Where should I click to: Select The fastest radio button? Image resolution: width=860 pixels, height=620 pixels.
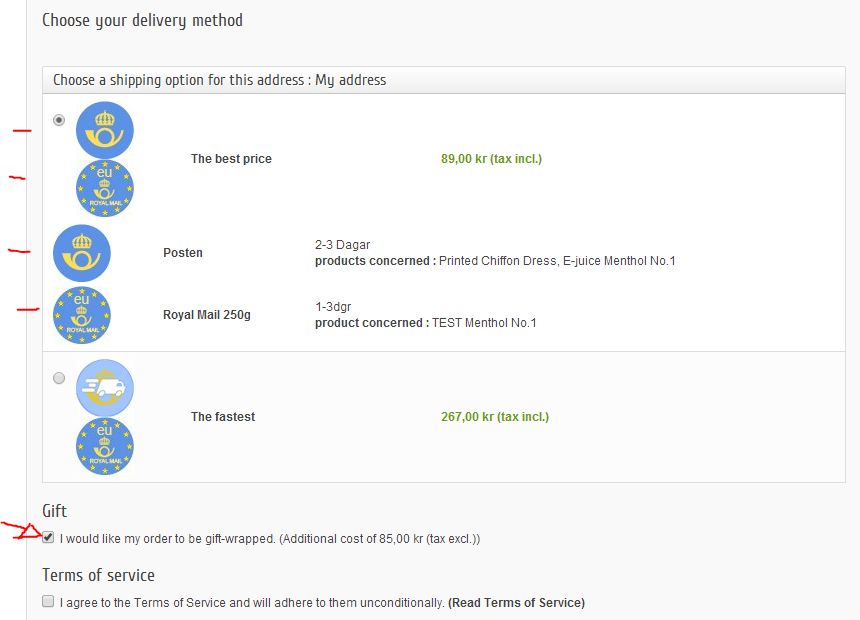59,378
